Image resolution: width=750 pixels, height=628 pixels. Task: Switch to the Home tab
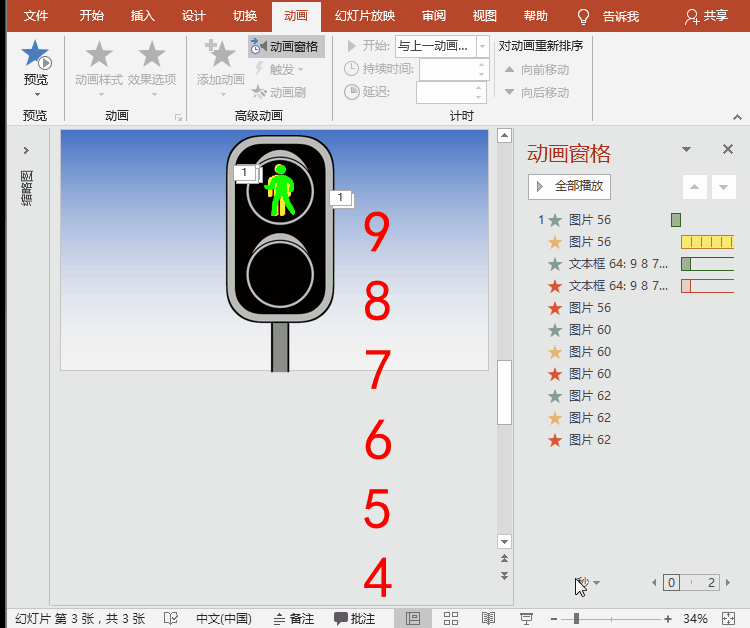pyautogui.click(x=91, y=16)
